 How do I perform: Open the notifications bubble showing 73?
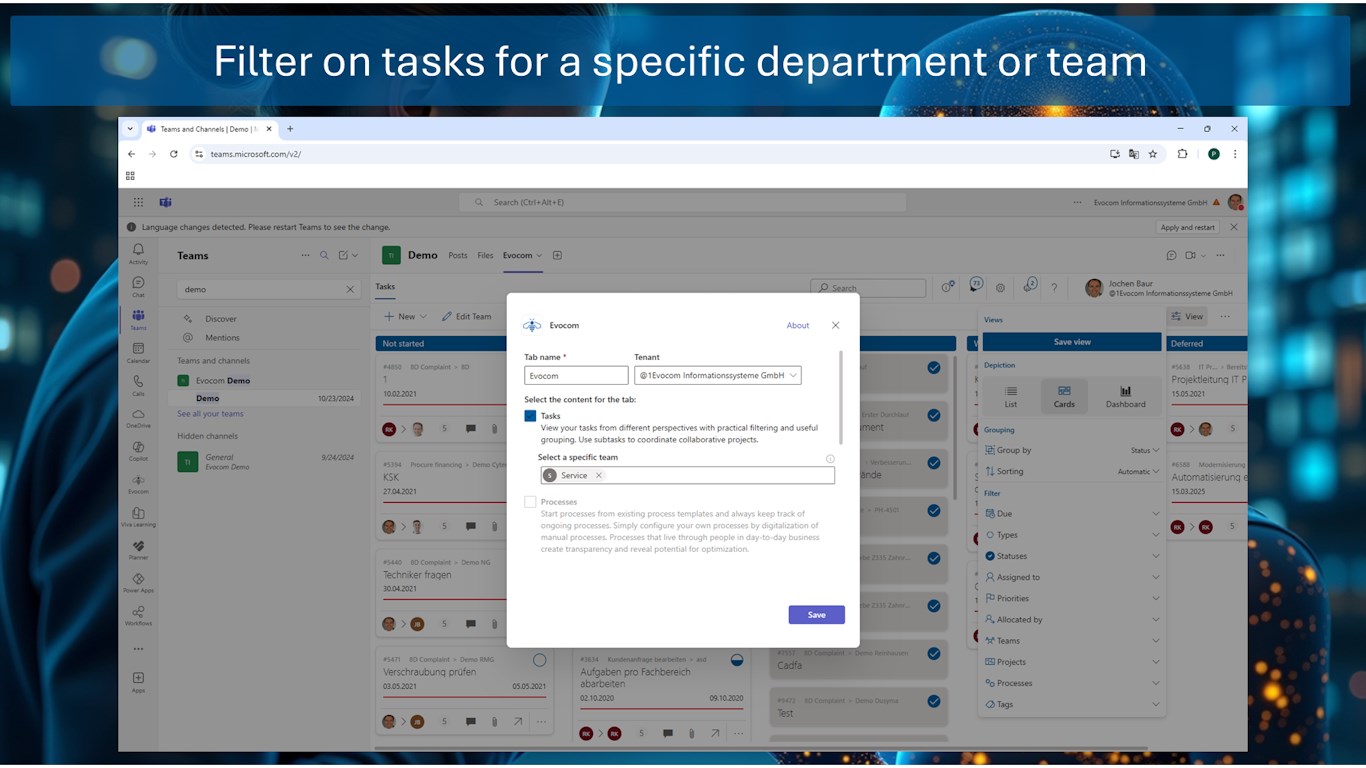(x=976, y=285)
